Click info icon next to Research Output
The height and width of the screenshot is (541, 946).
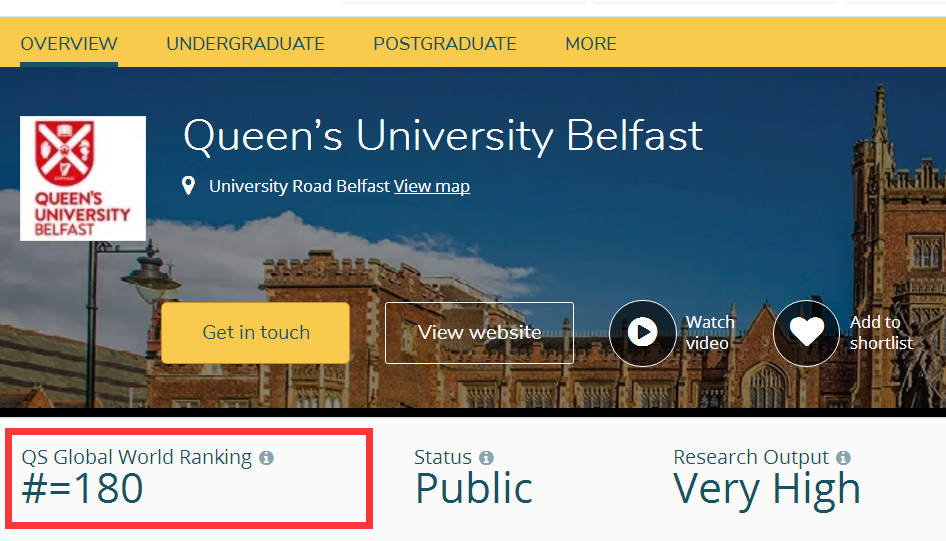[843, 458]
